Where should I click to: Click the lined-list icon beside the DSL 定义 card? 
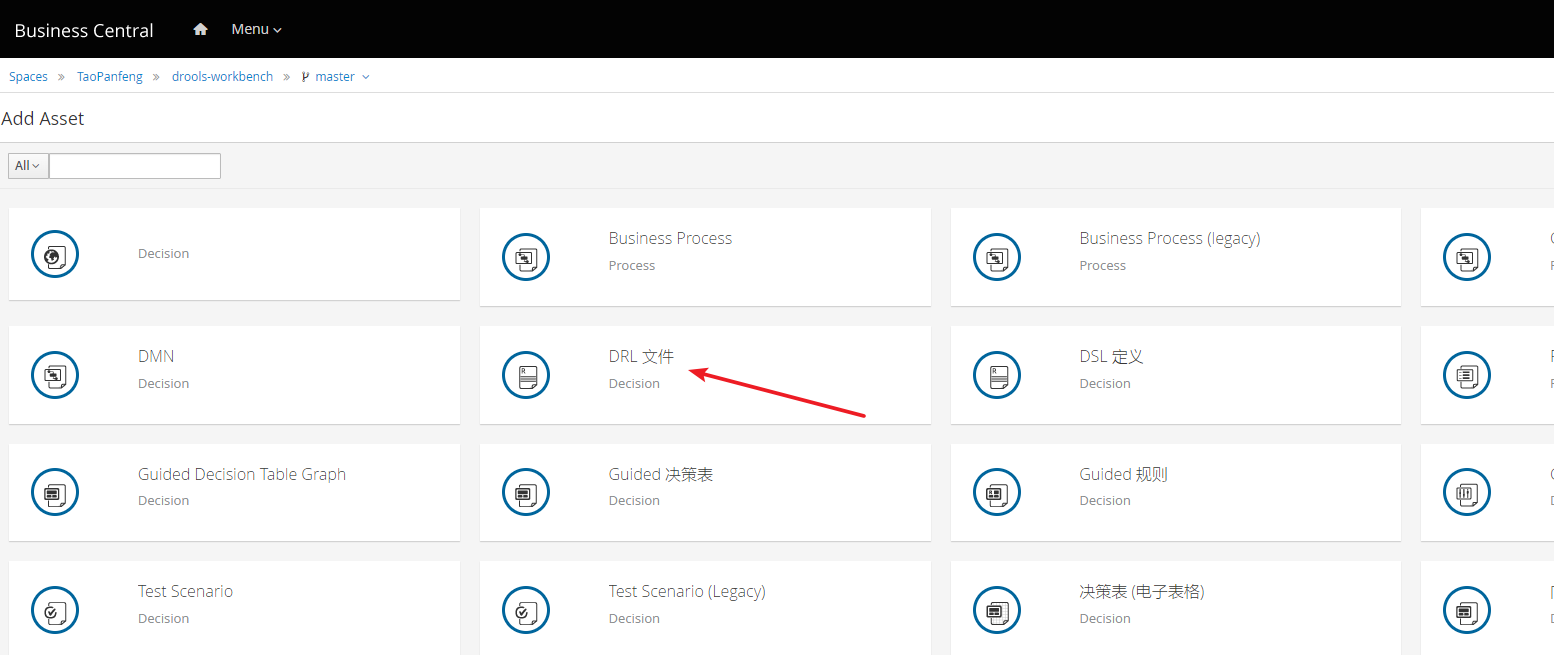click(1467, 375)
